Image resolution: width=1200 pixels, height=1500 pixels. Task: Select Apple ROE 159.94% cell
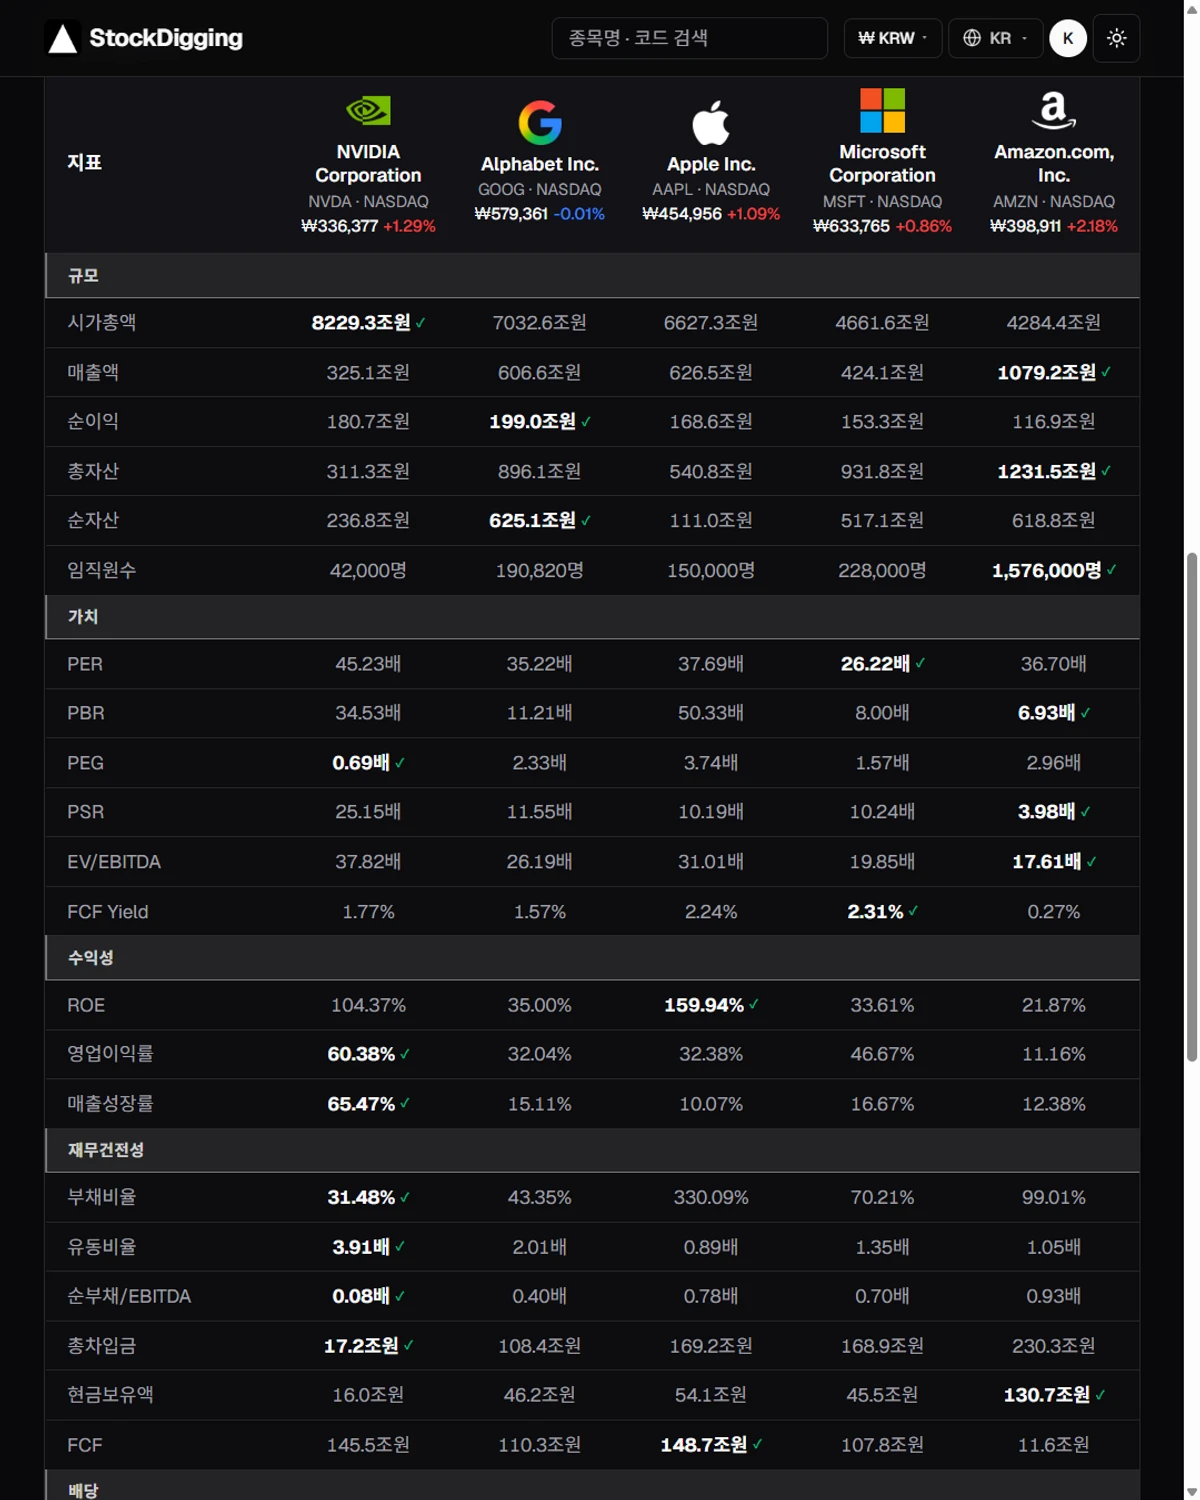[x=711, y=1005]
